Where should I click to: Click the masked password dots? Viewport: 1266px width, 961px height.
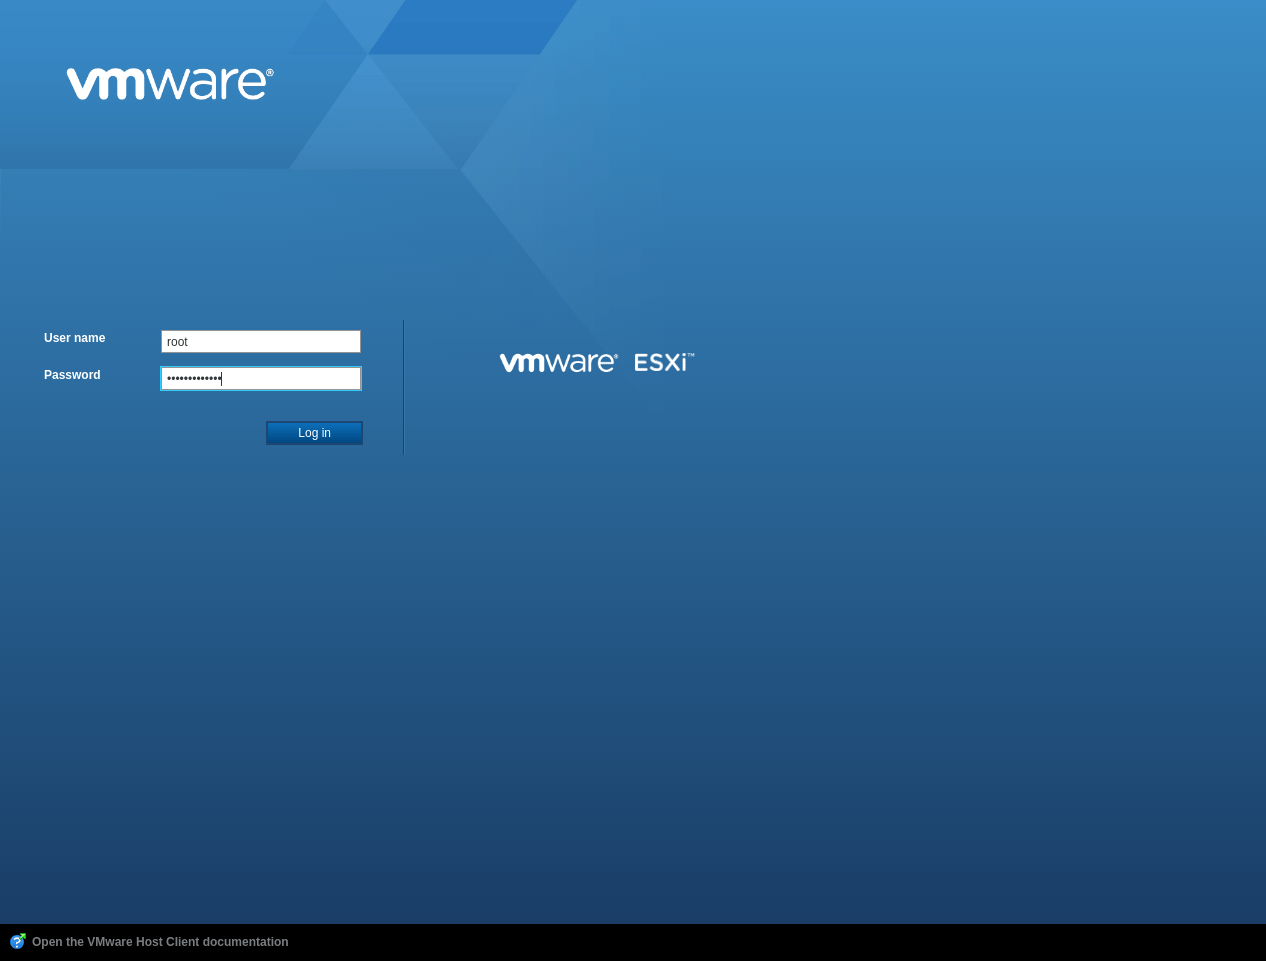(193, 379)
